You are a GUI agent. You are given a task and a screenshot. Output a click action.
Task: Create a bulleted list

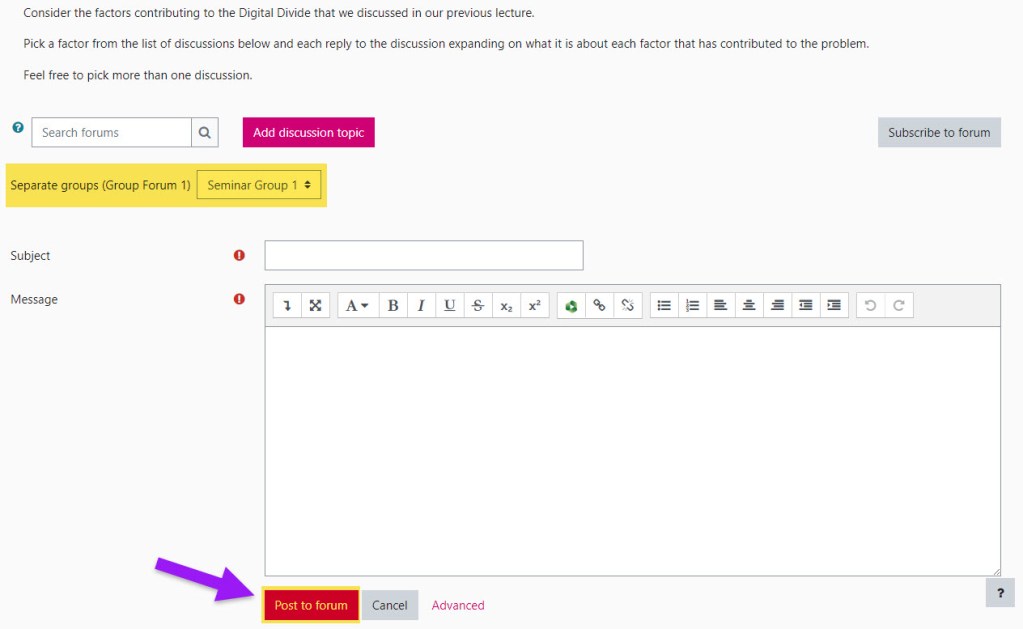(663, 306)
